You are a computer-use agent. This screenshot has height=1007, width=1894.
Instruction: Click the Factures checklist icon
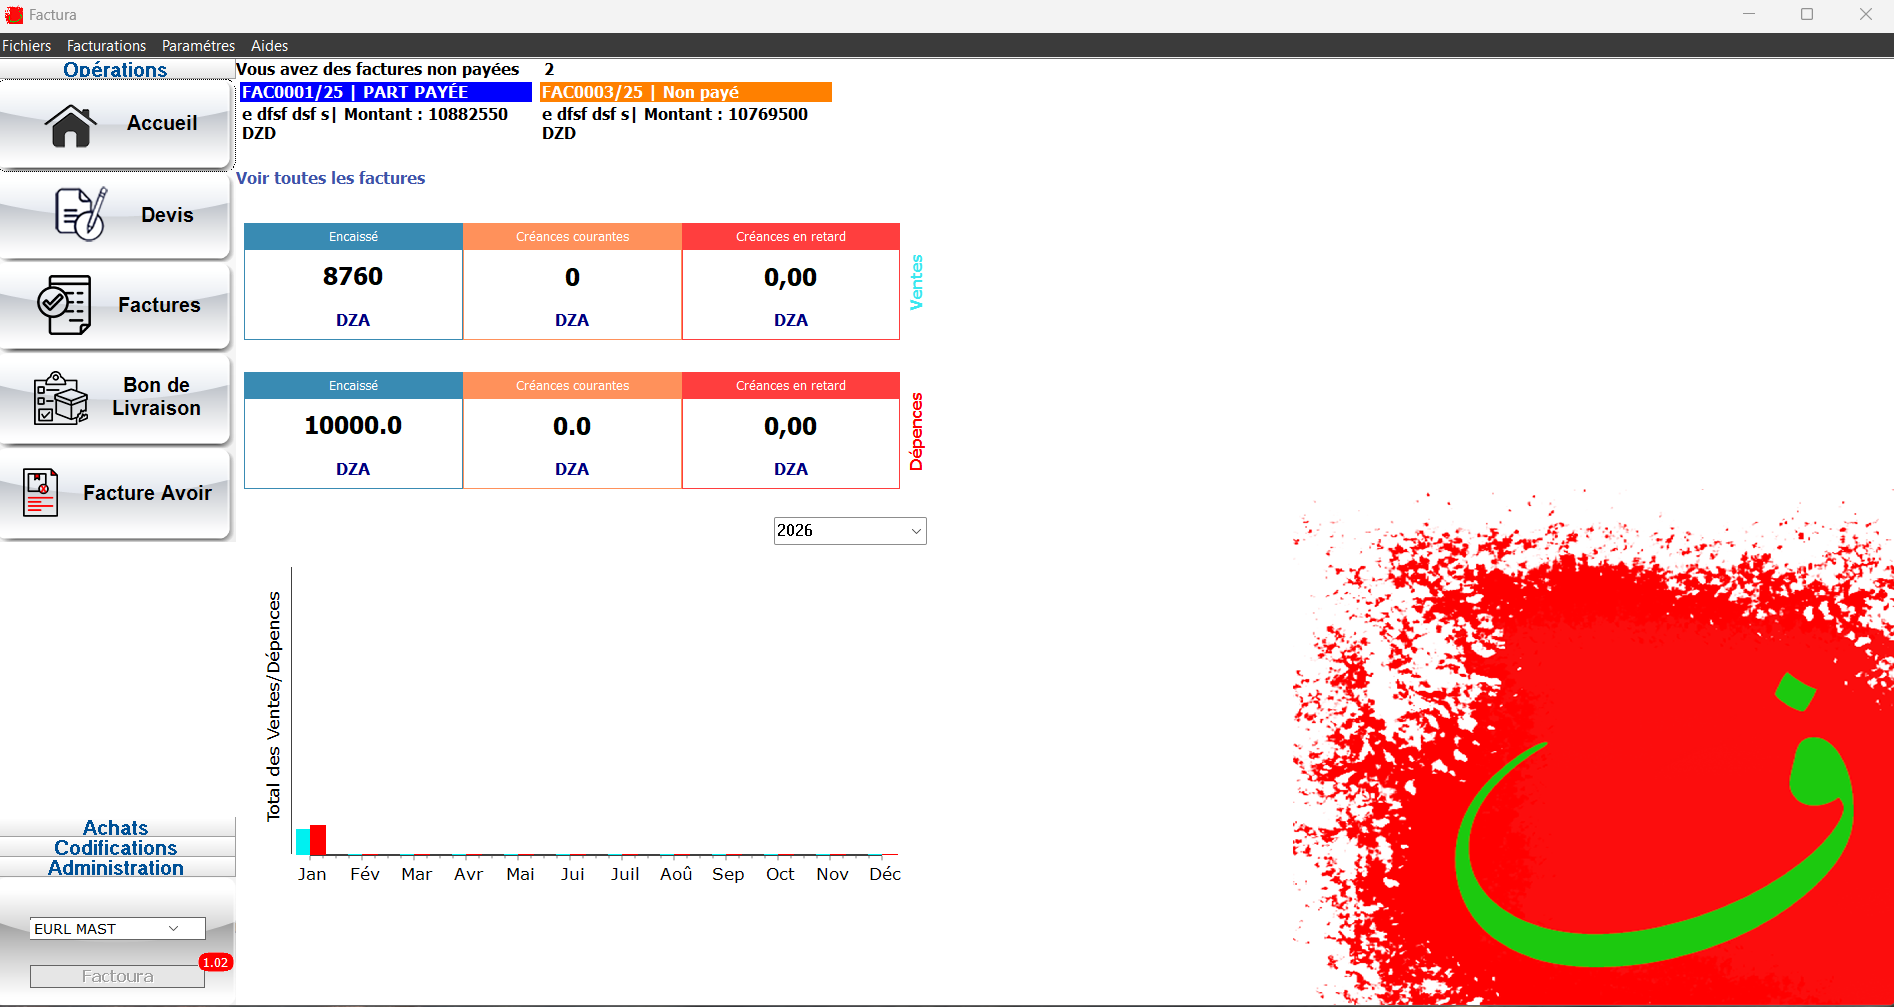pyautogui.click(x=64, y=305)
